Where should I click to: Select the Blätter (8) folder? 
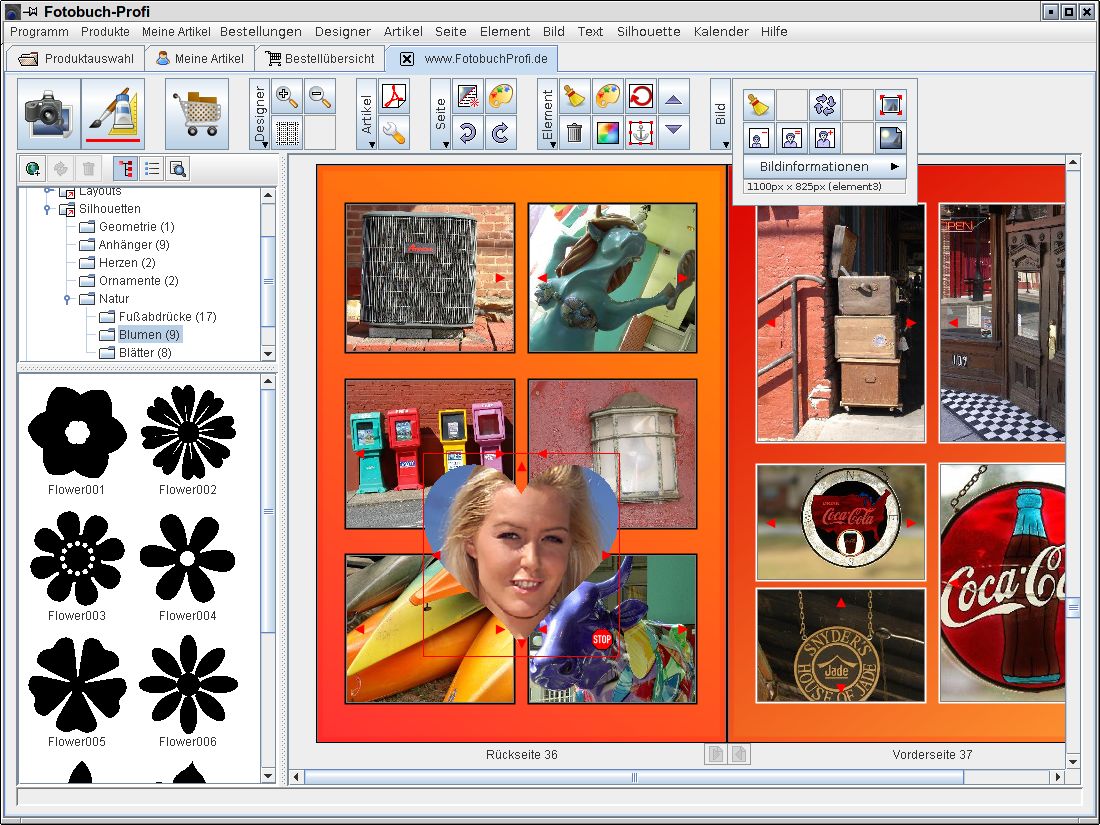coord(135,353)
